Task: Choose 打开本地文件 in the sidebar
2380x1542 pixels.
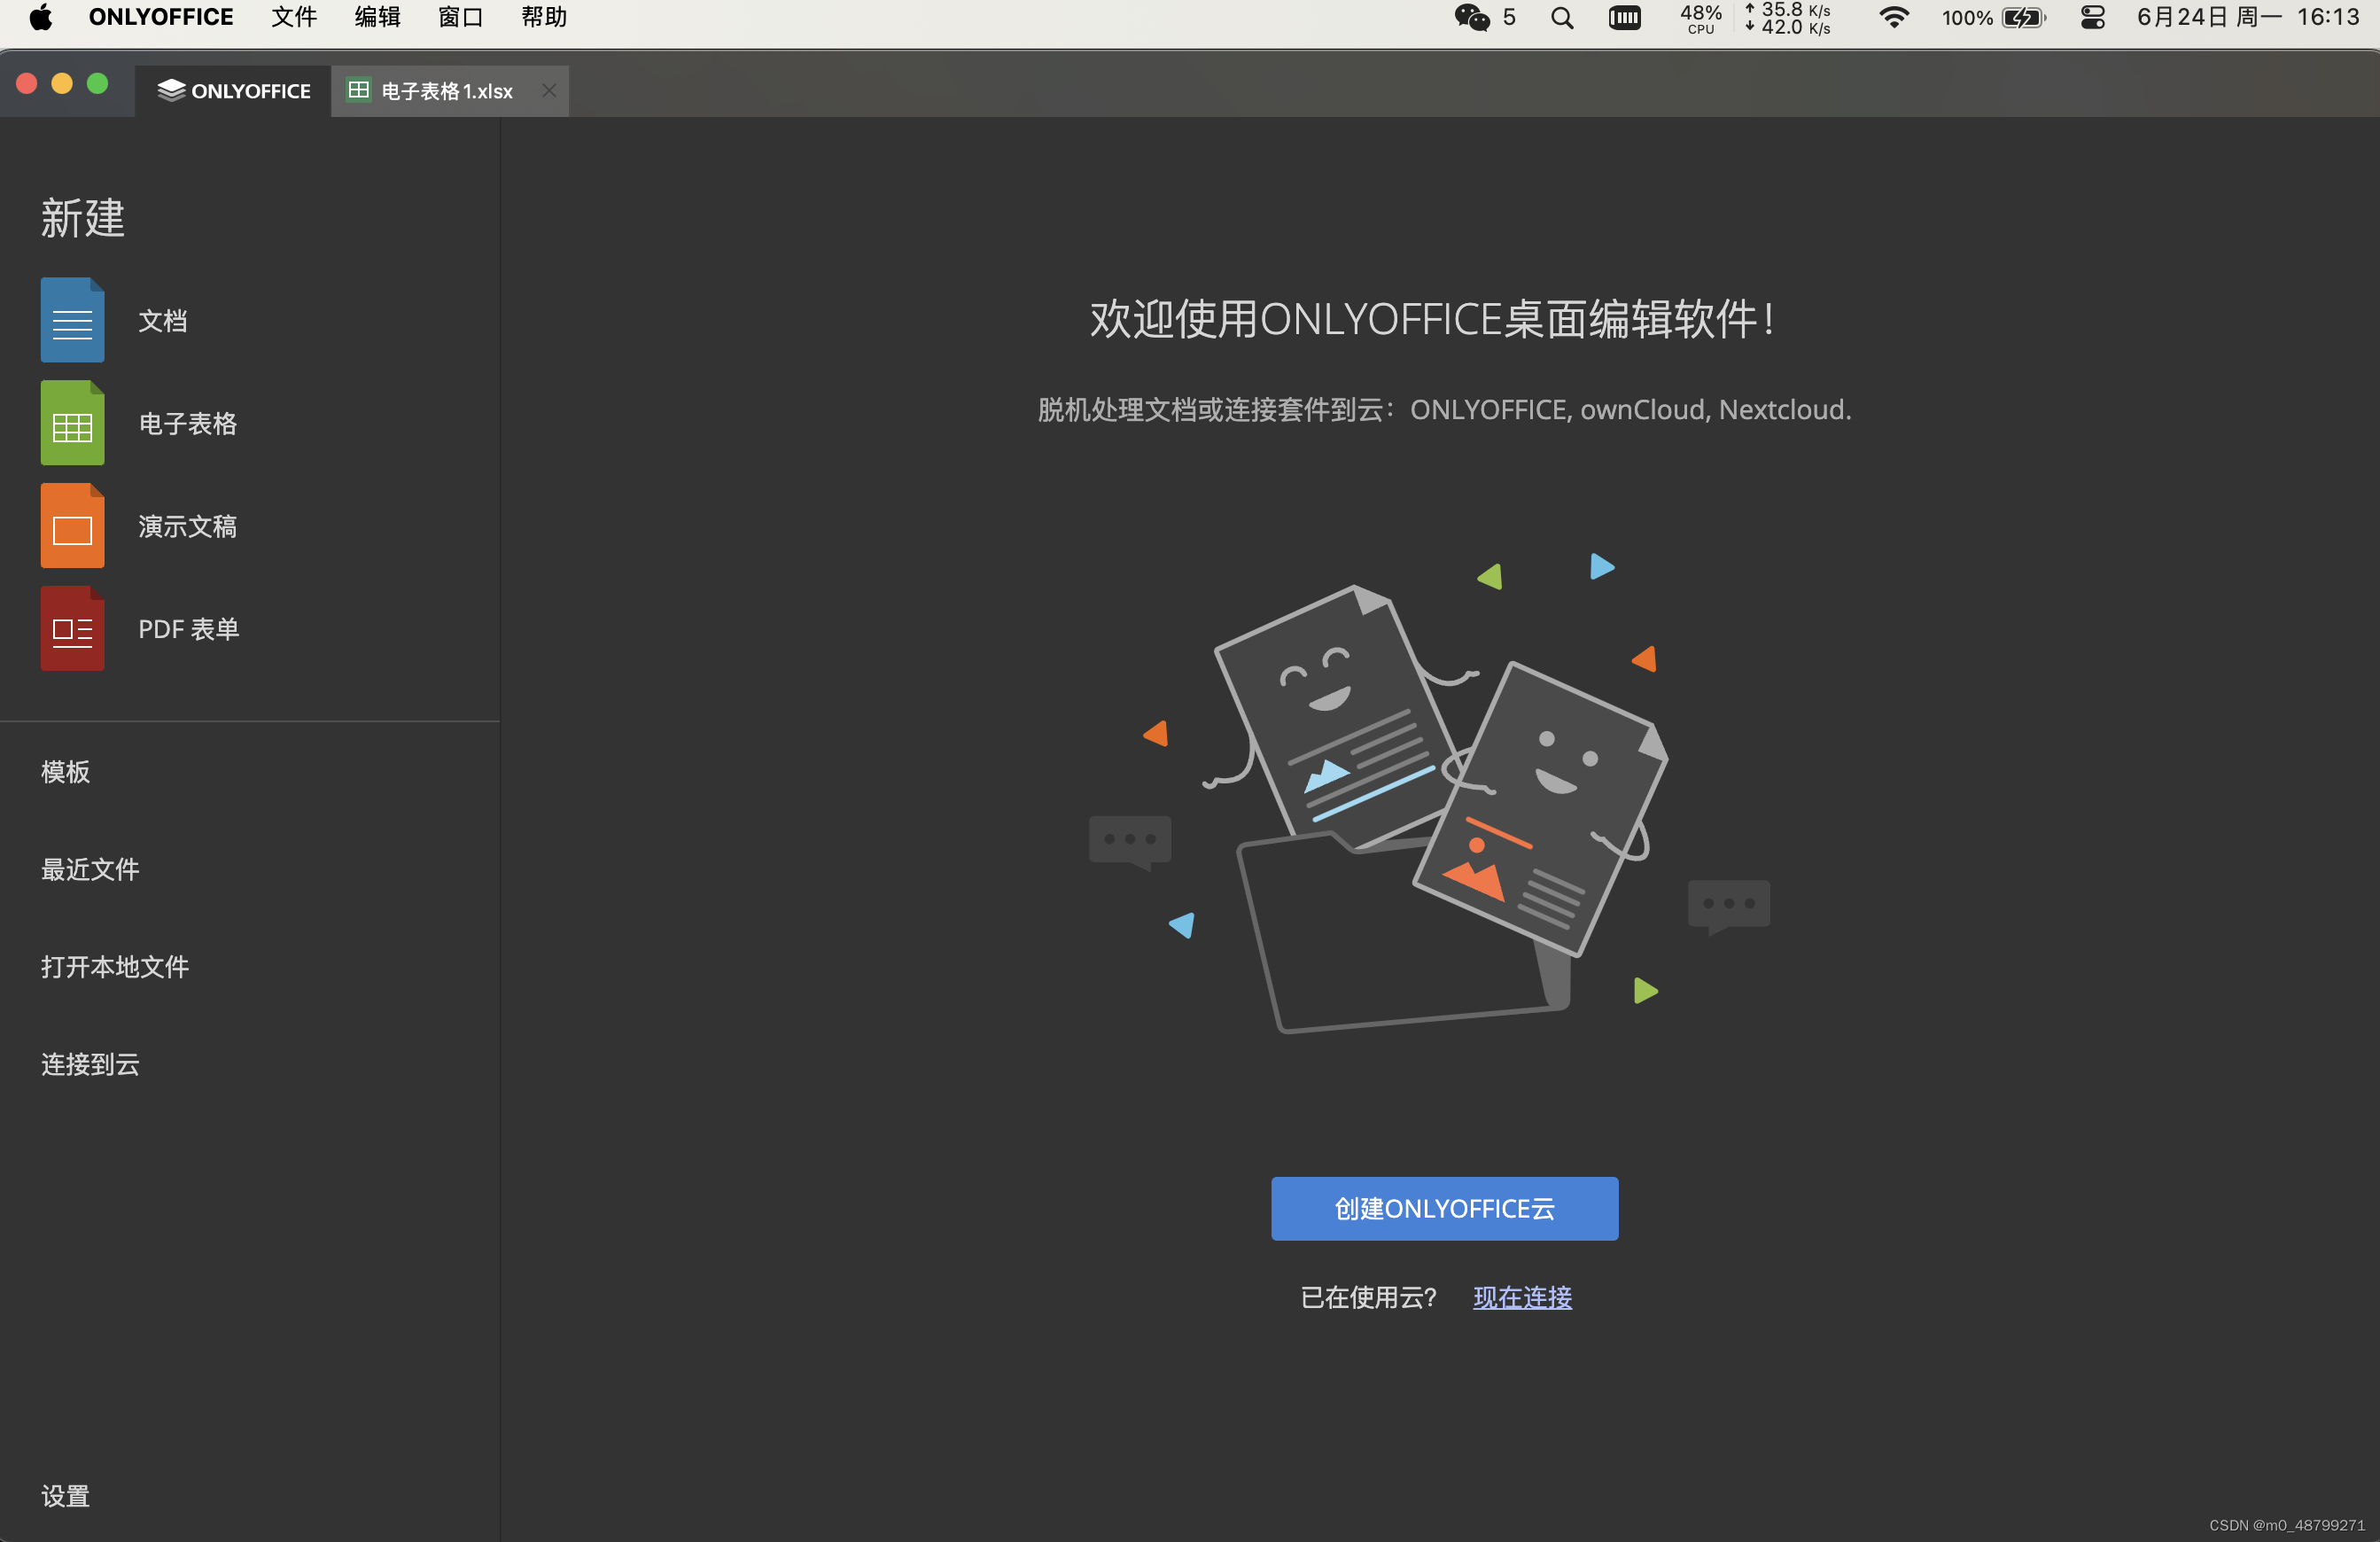Action: [115, 967]
